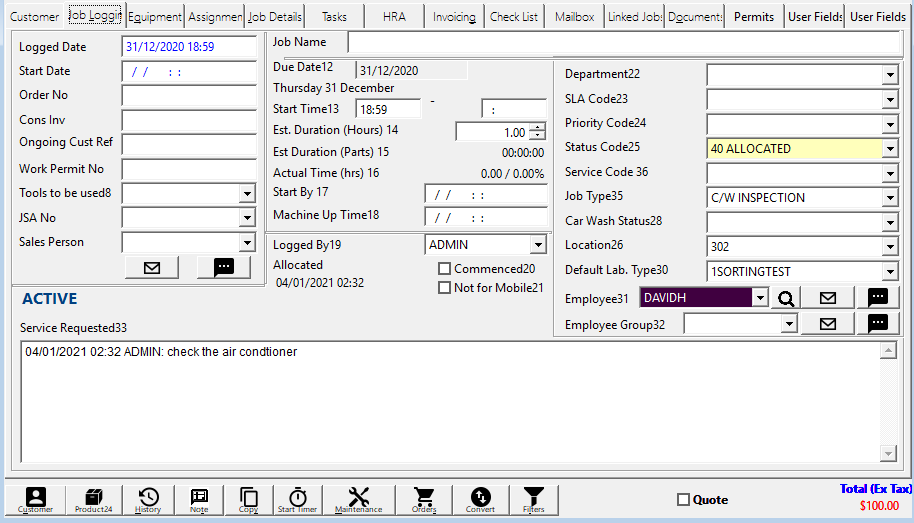Click into the Job Name input field
This screenshot has height=523, width=914.
(x=623, y=42)
